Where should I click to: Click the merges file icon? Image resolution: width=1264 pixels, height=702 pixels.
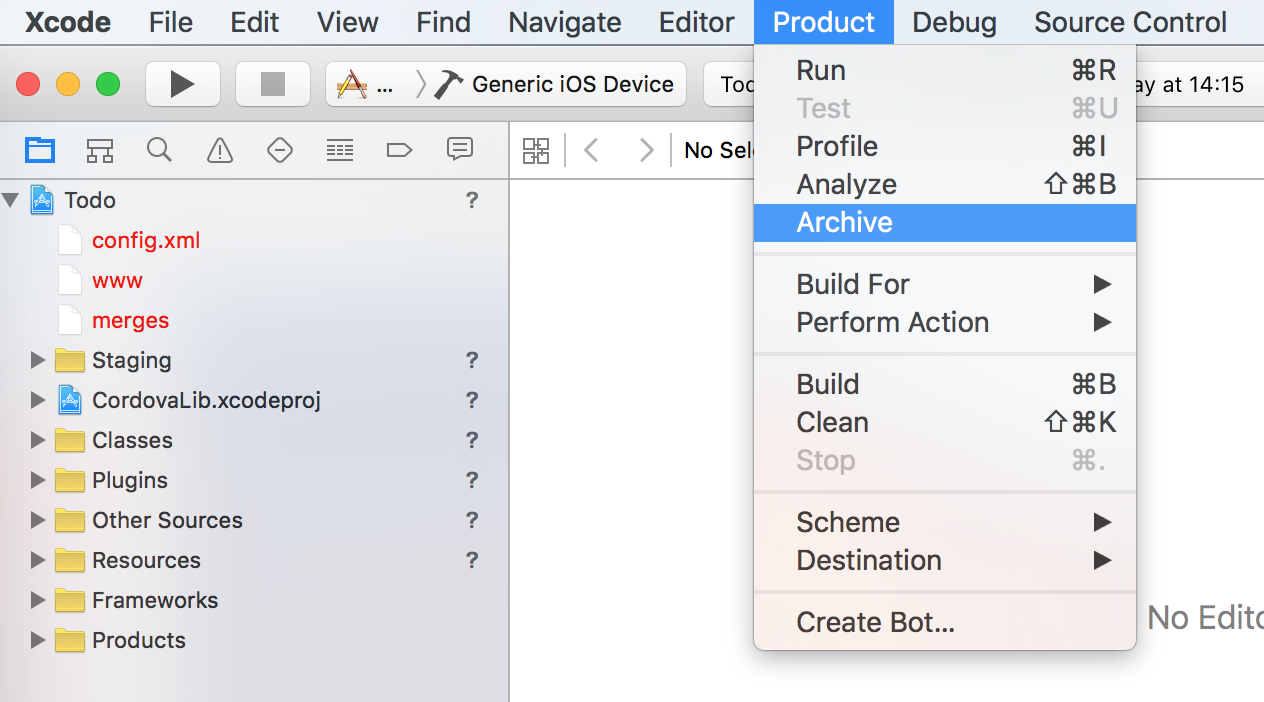point(69,320)
